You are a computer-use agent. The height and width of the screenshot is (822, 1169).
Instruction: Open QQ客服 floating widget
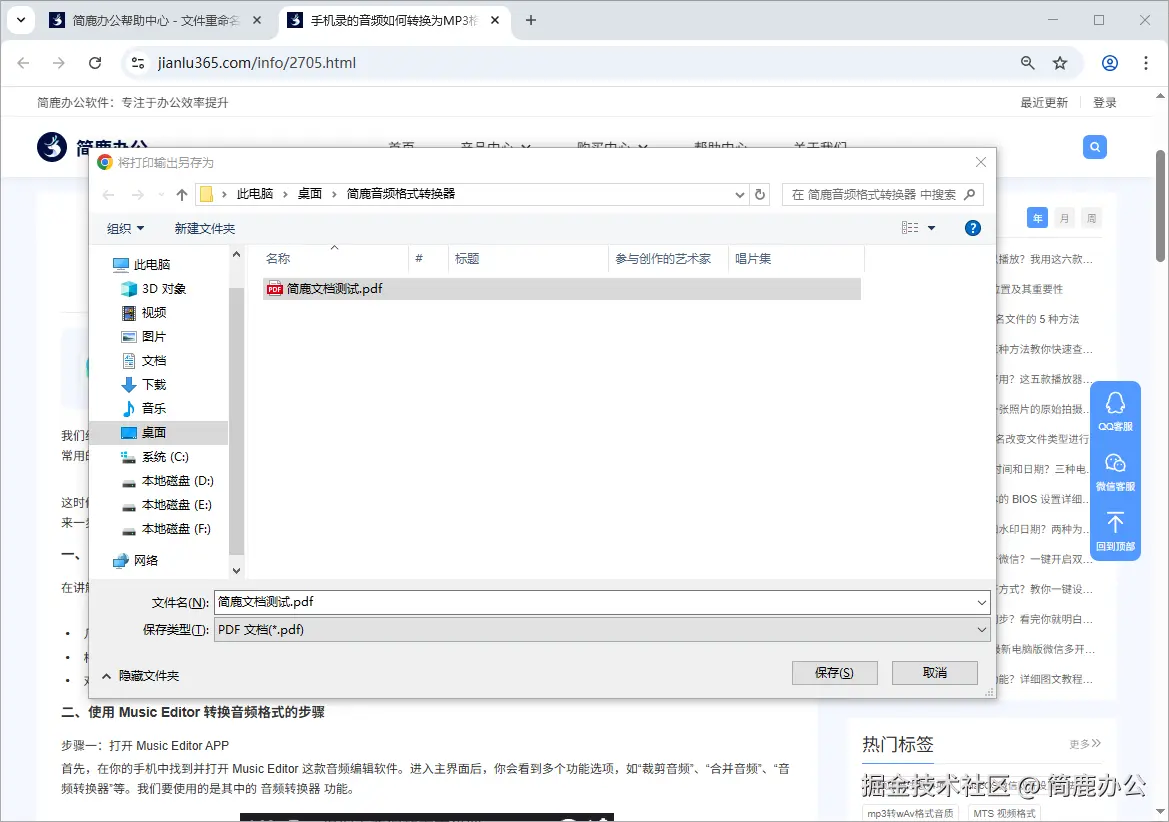pos(1115,411)
